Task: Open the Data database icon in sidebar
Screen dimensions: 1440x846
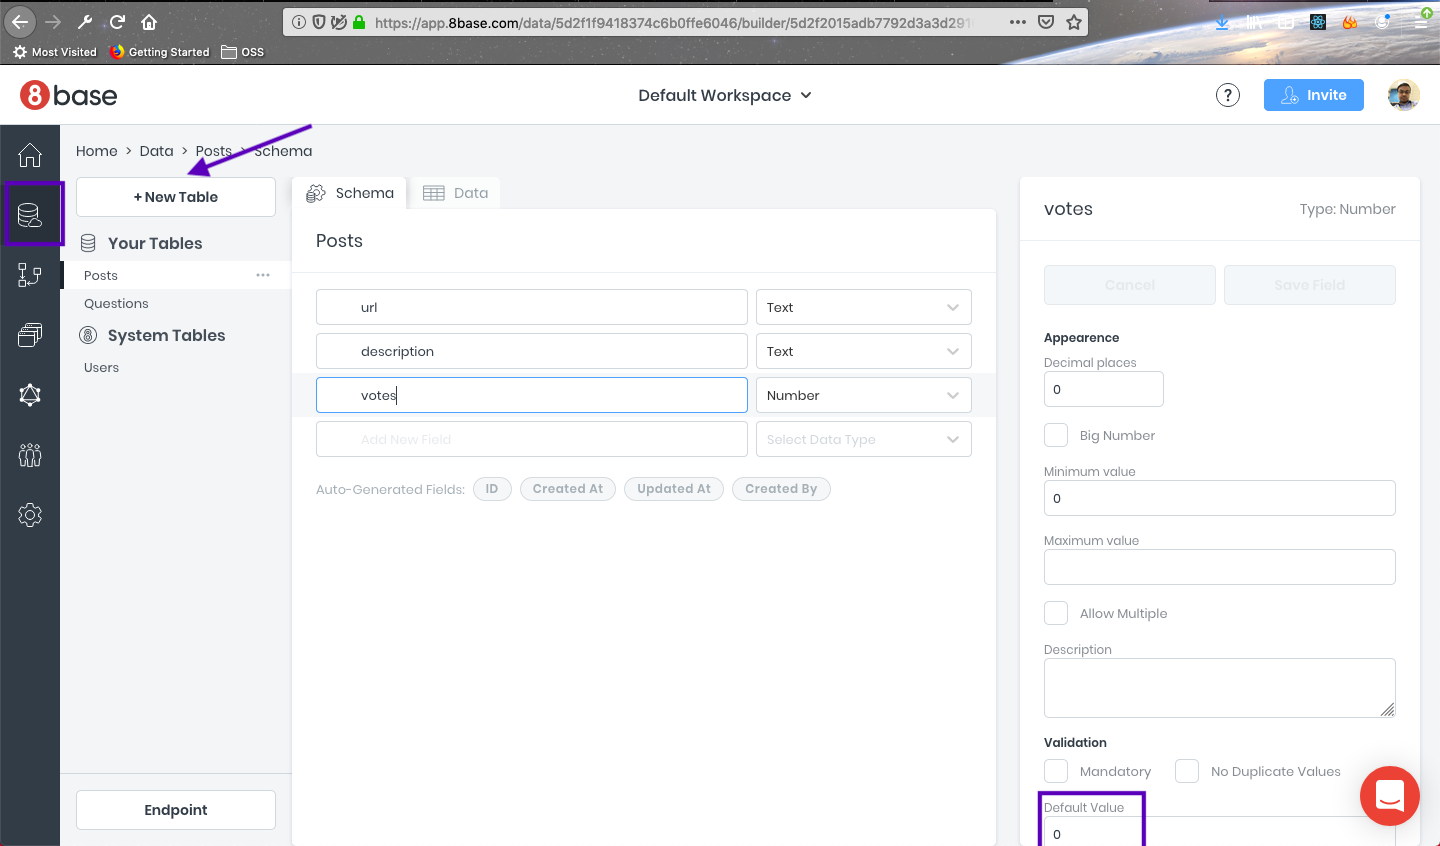Action: tap(30, 214)
